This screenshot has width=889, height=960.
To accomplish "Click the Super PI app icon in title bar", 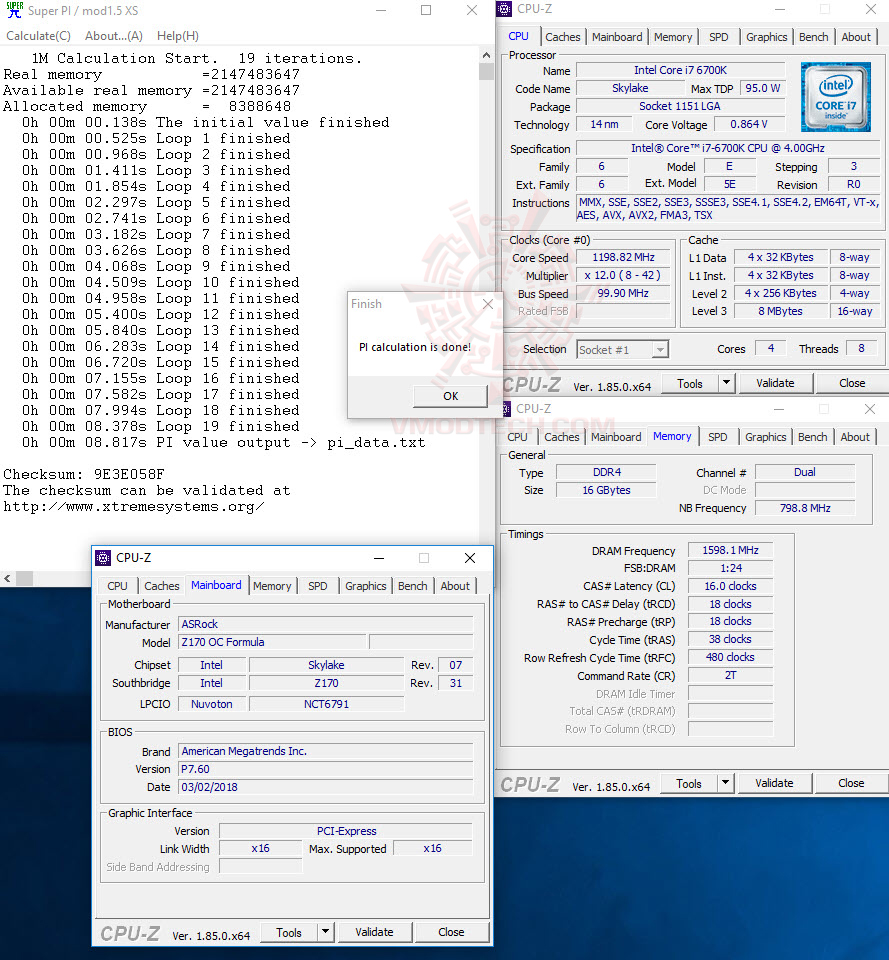I will pos(14,10).
